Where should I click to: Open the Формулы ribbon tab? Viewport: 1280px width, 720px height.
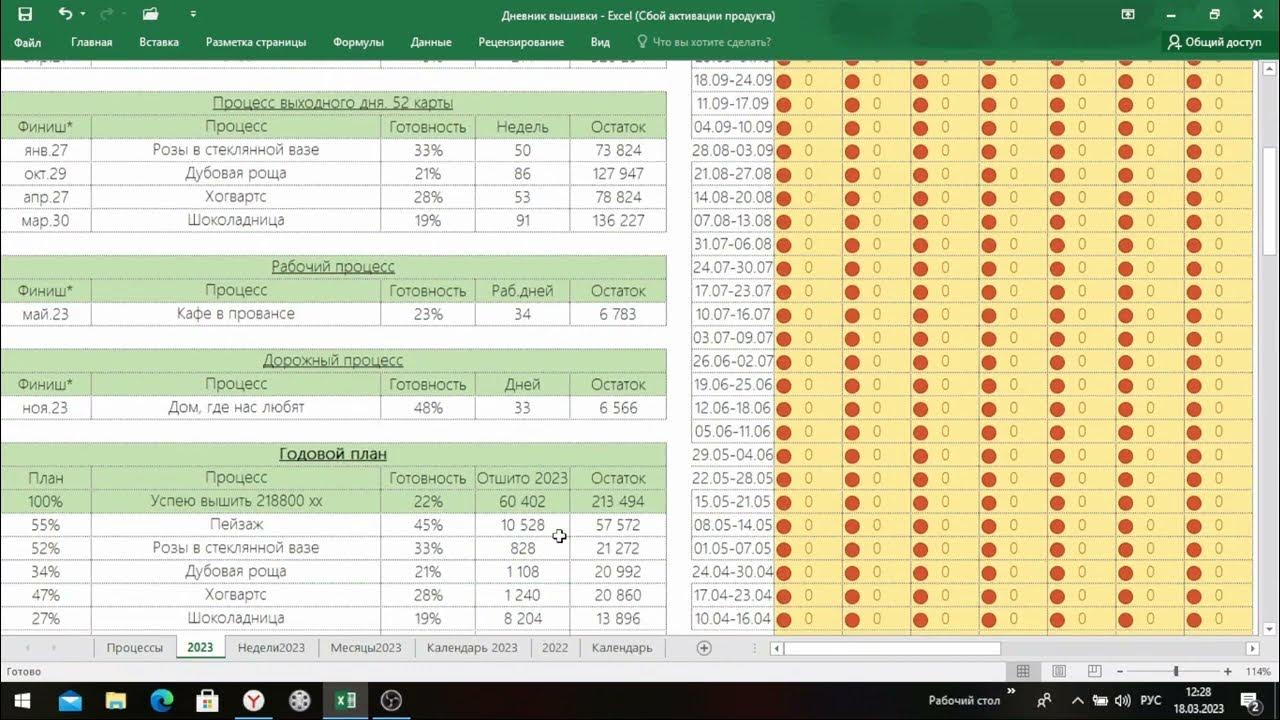358,43
